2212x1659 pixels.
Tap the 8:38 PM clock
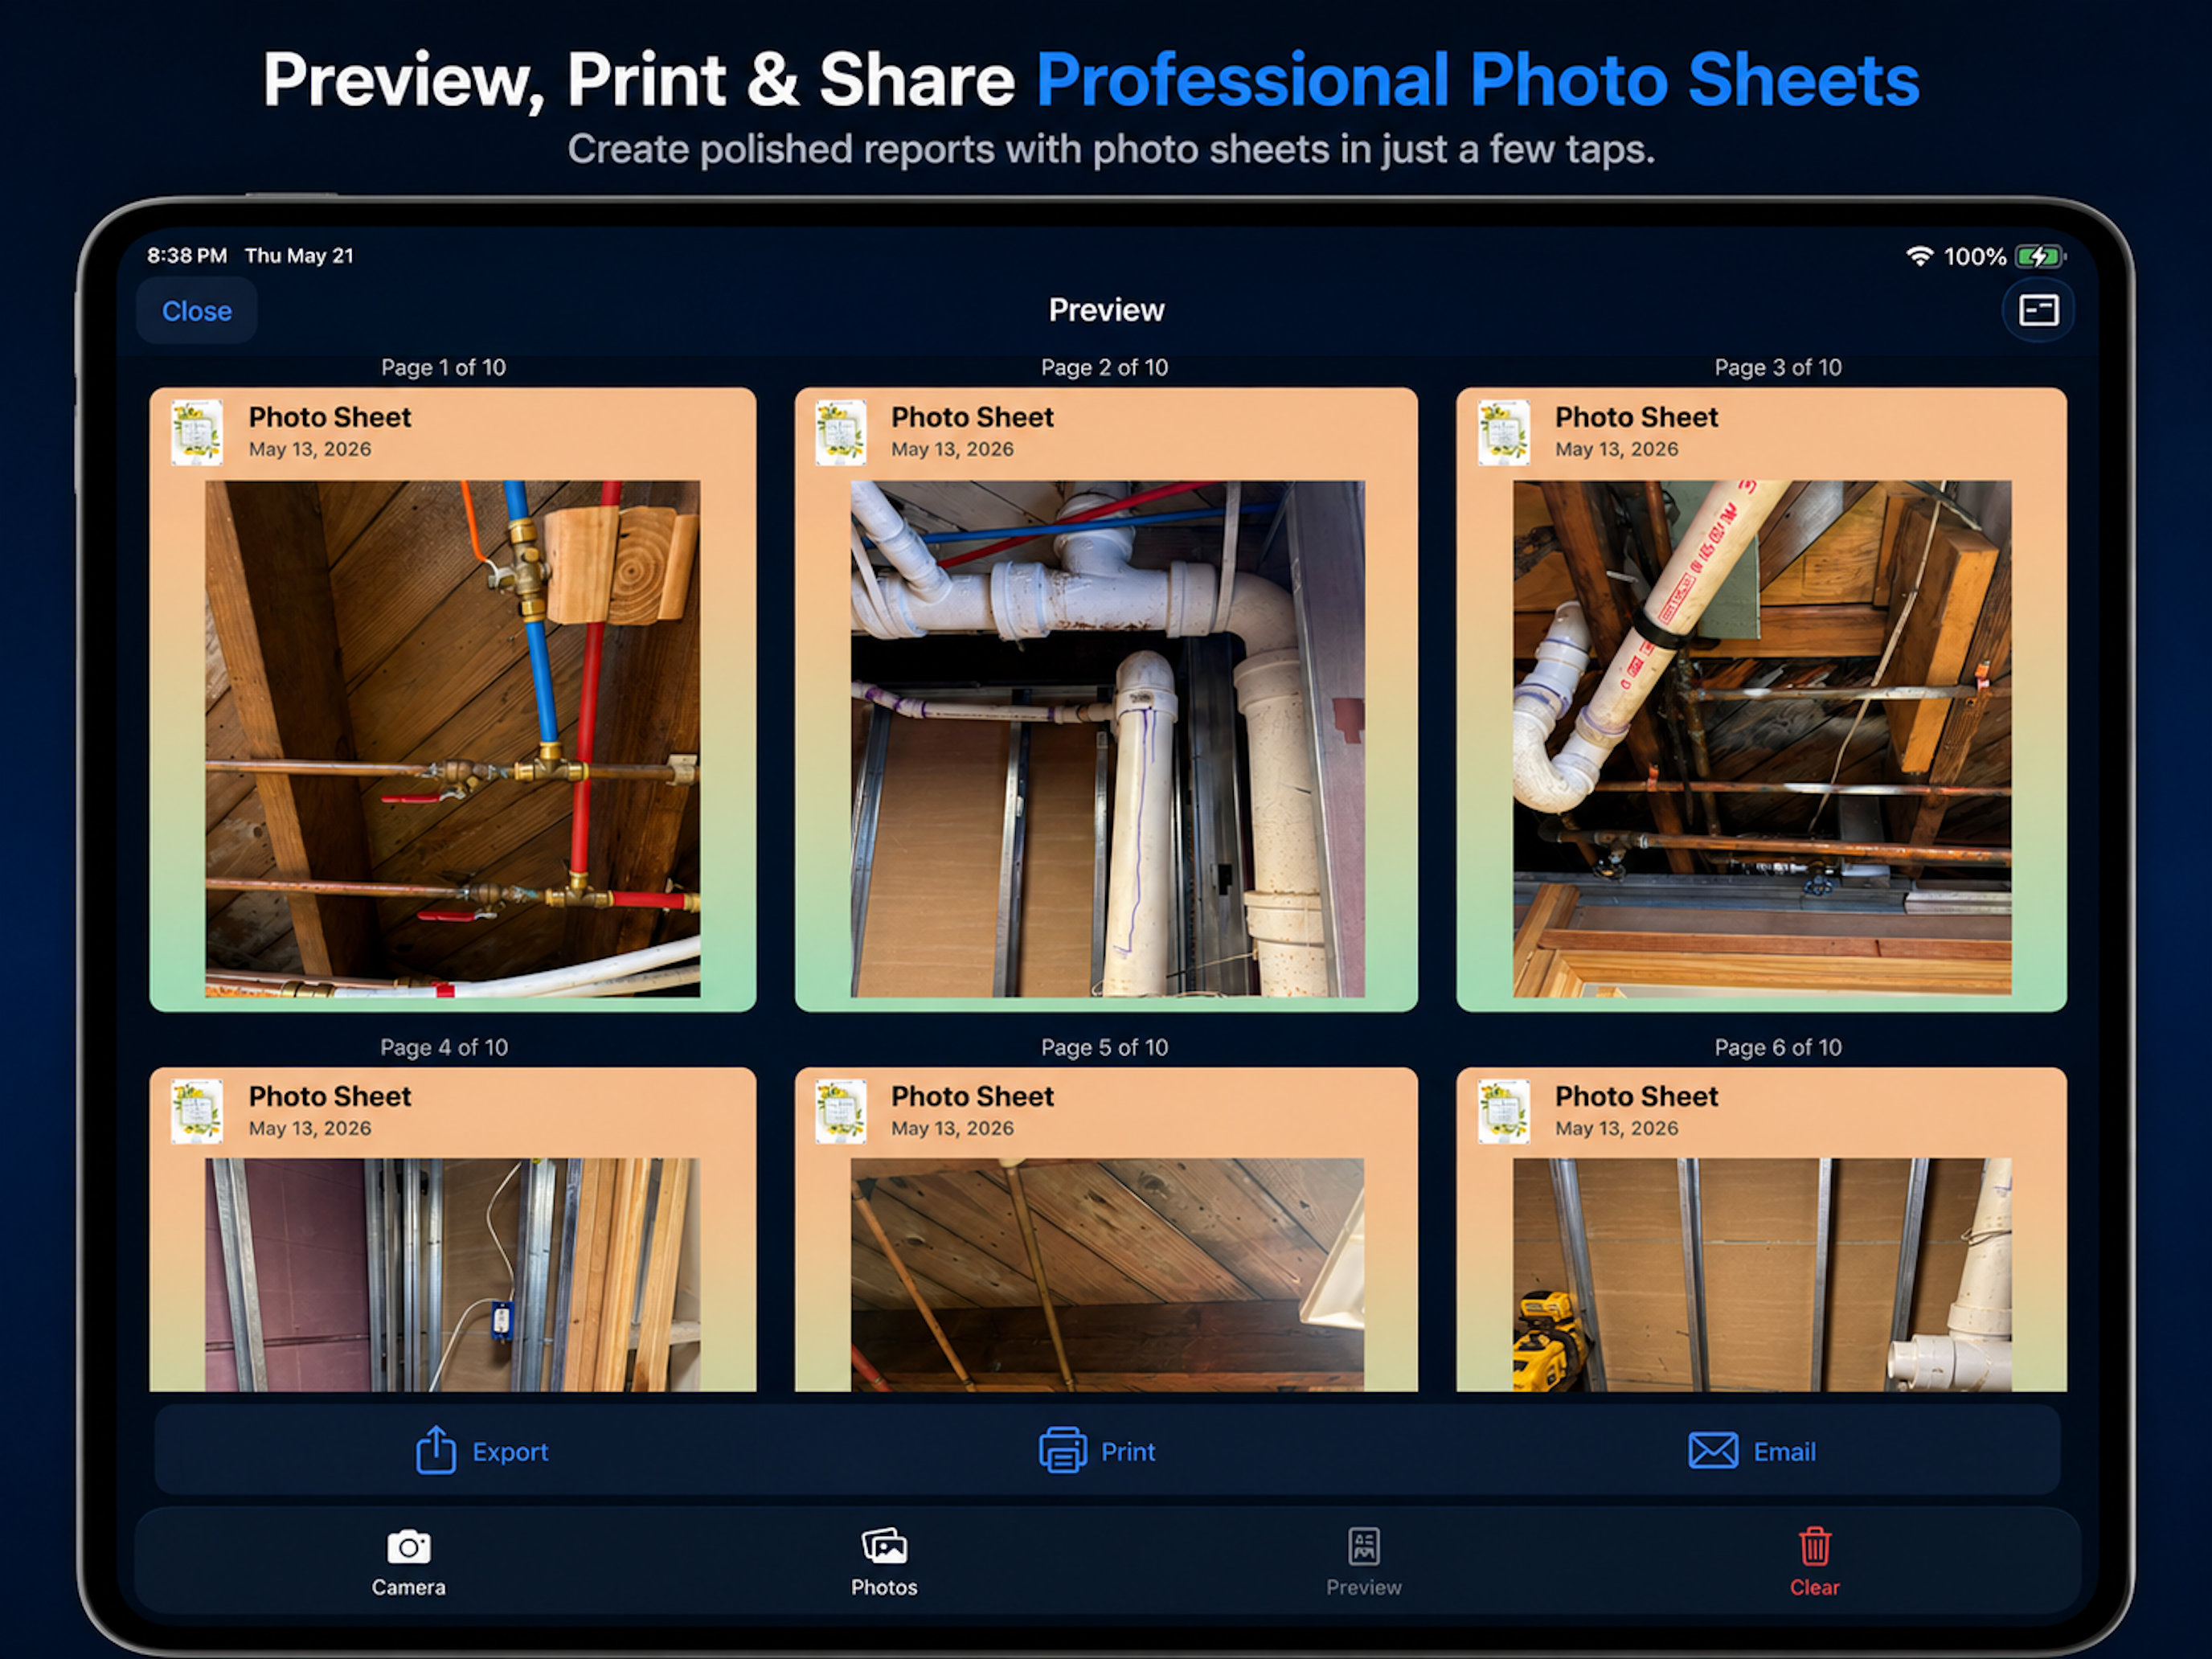[187, 255]
